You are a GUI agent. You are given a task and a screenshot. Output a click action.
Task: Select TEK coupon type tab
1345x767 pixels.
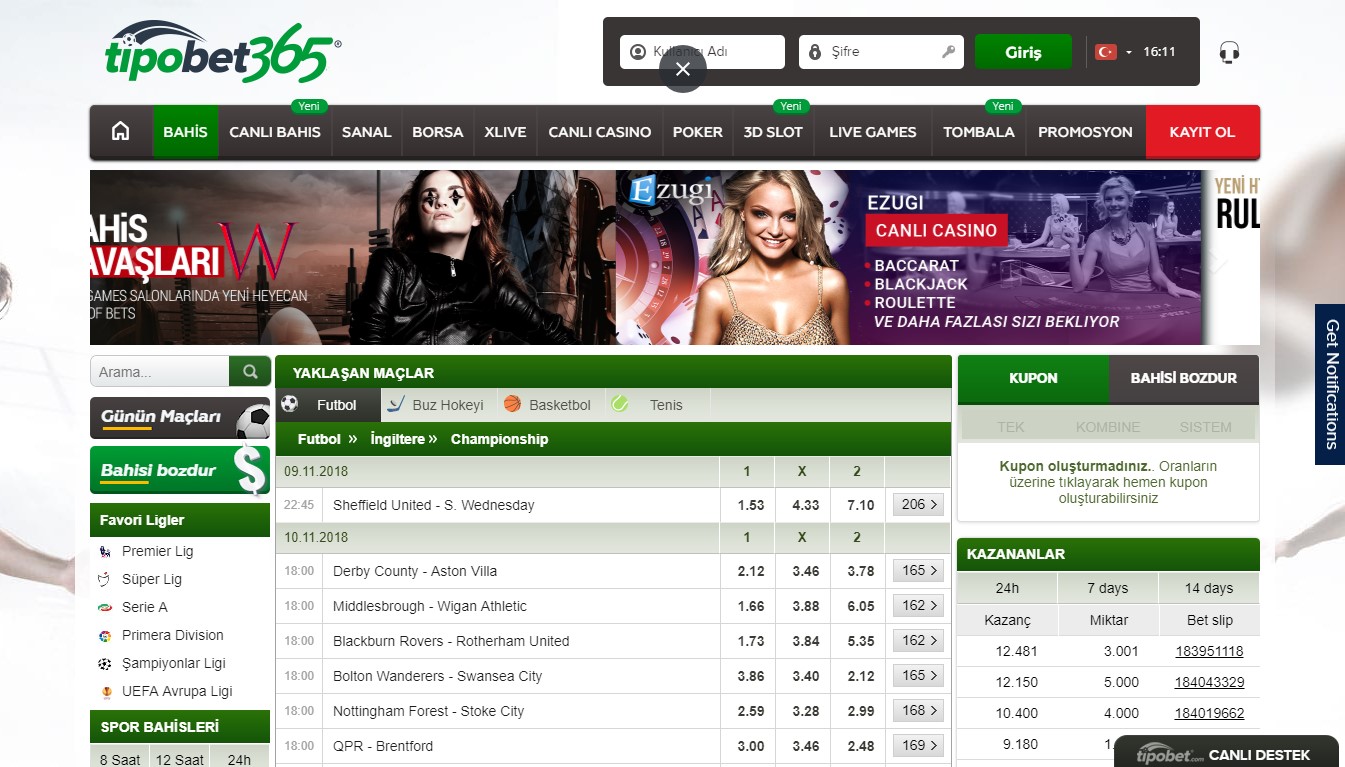click(1011, 427)
